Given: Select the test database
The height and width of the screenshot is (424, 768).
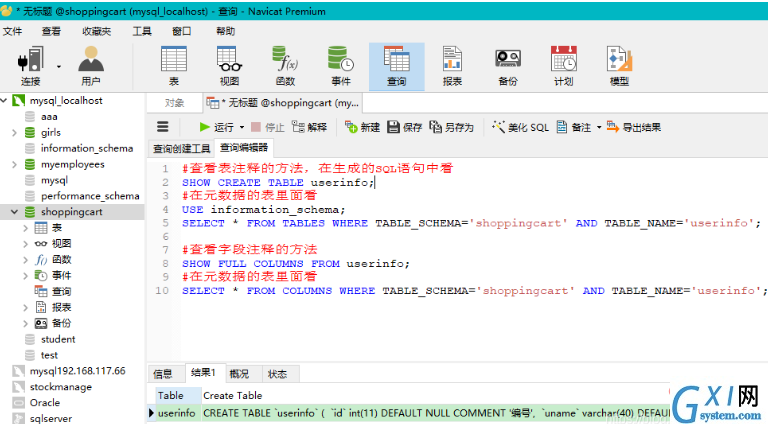Looking at the screenshot, I should [x=49, y=355].
